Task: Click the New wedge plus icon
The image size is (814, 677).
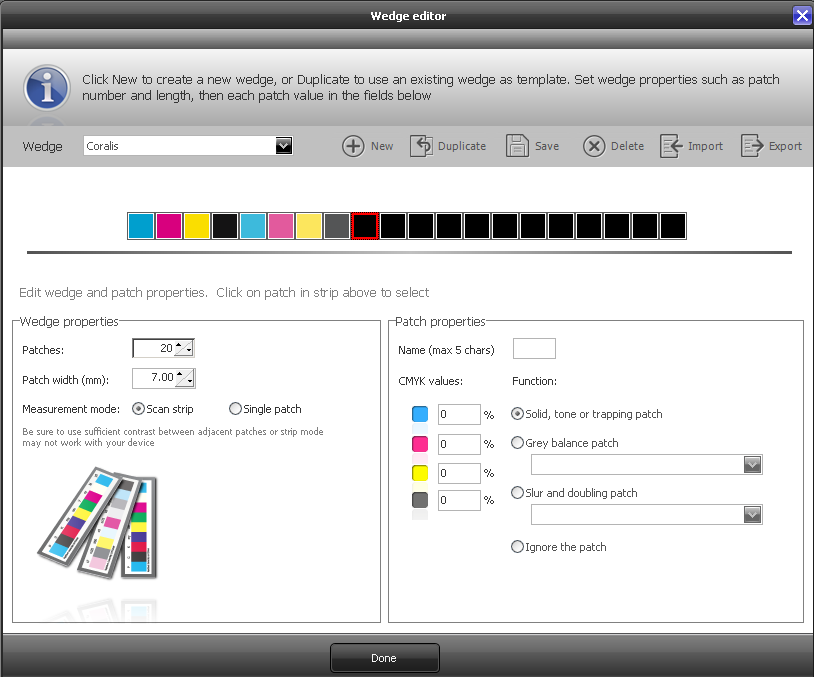Action: click(353, 146)
